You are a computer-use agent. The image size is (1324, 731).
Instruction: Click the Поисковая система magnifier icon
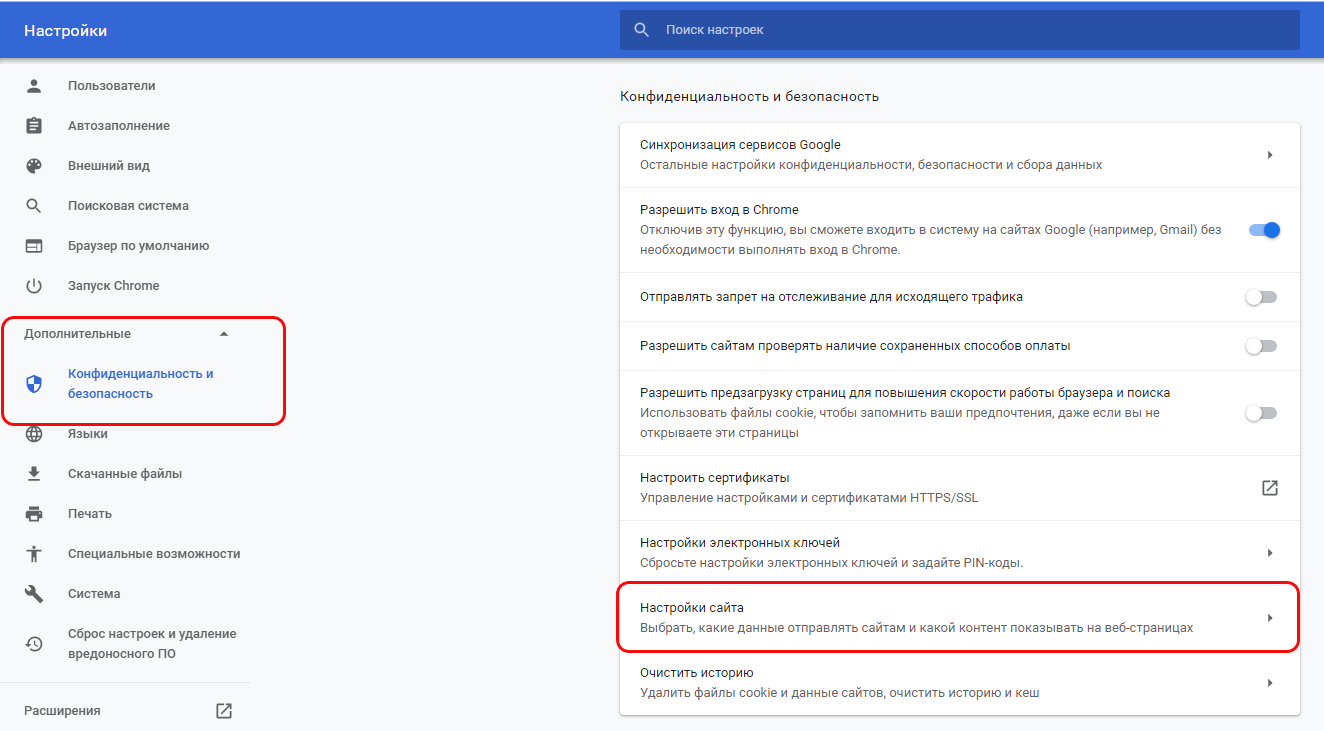tap(34, 206)
